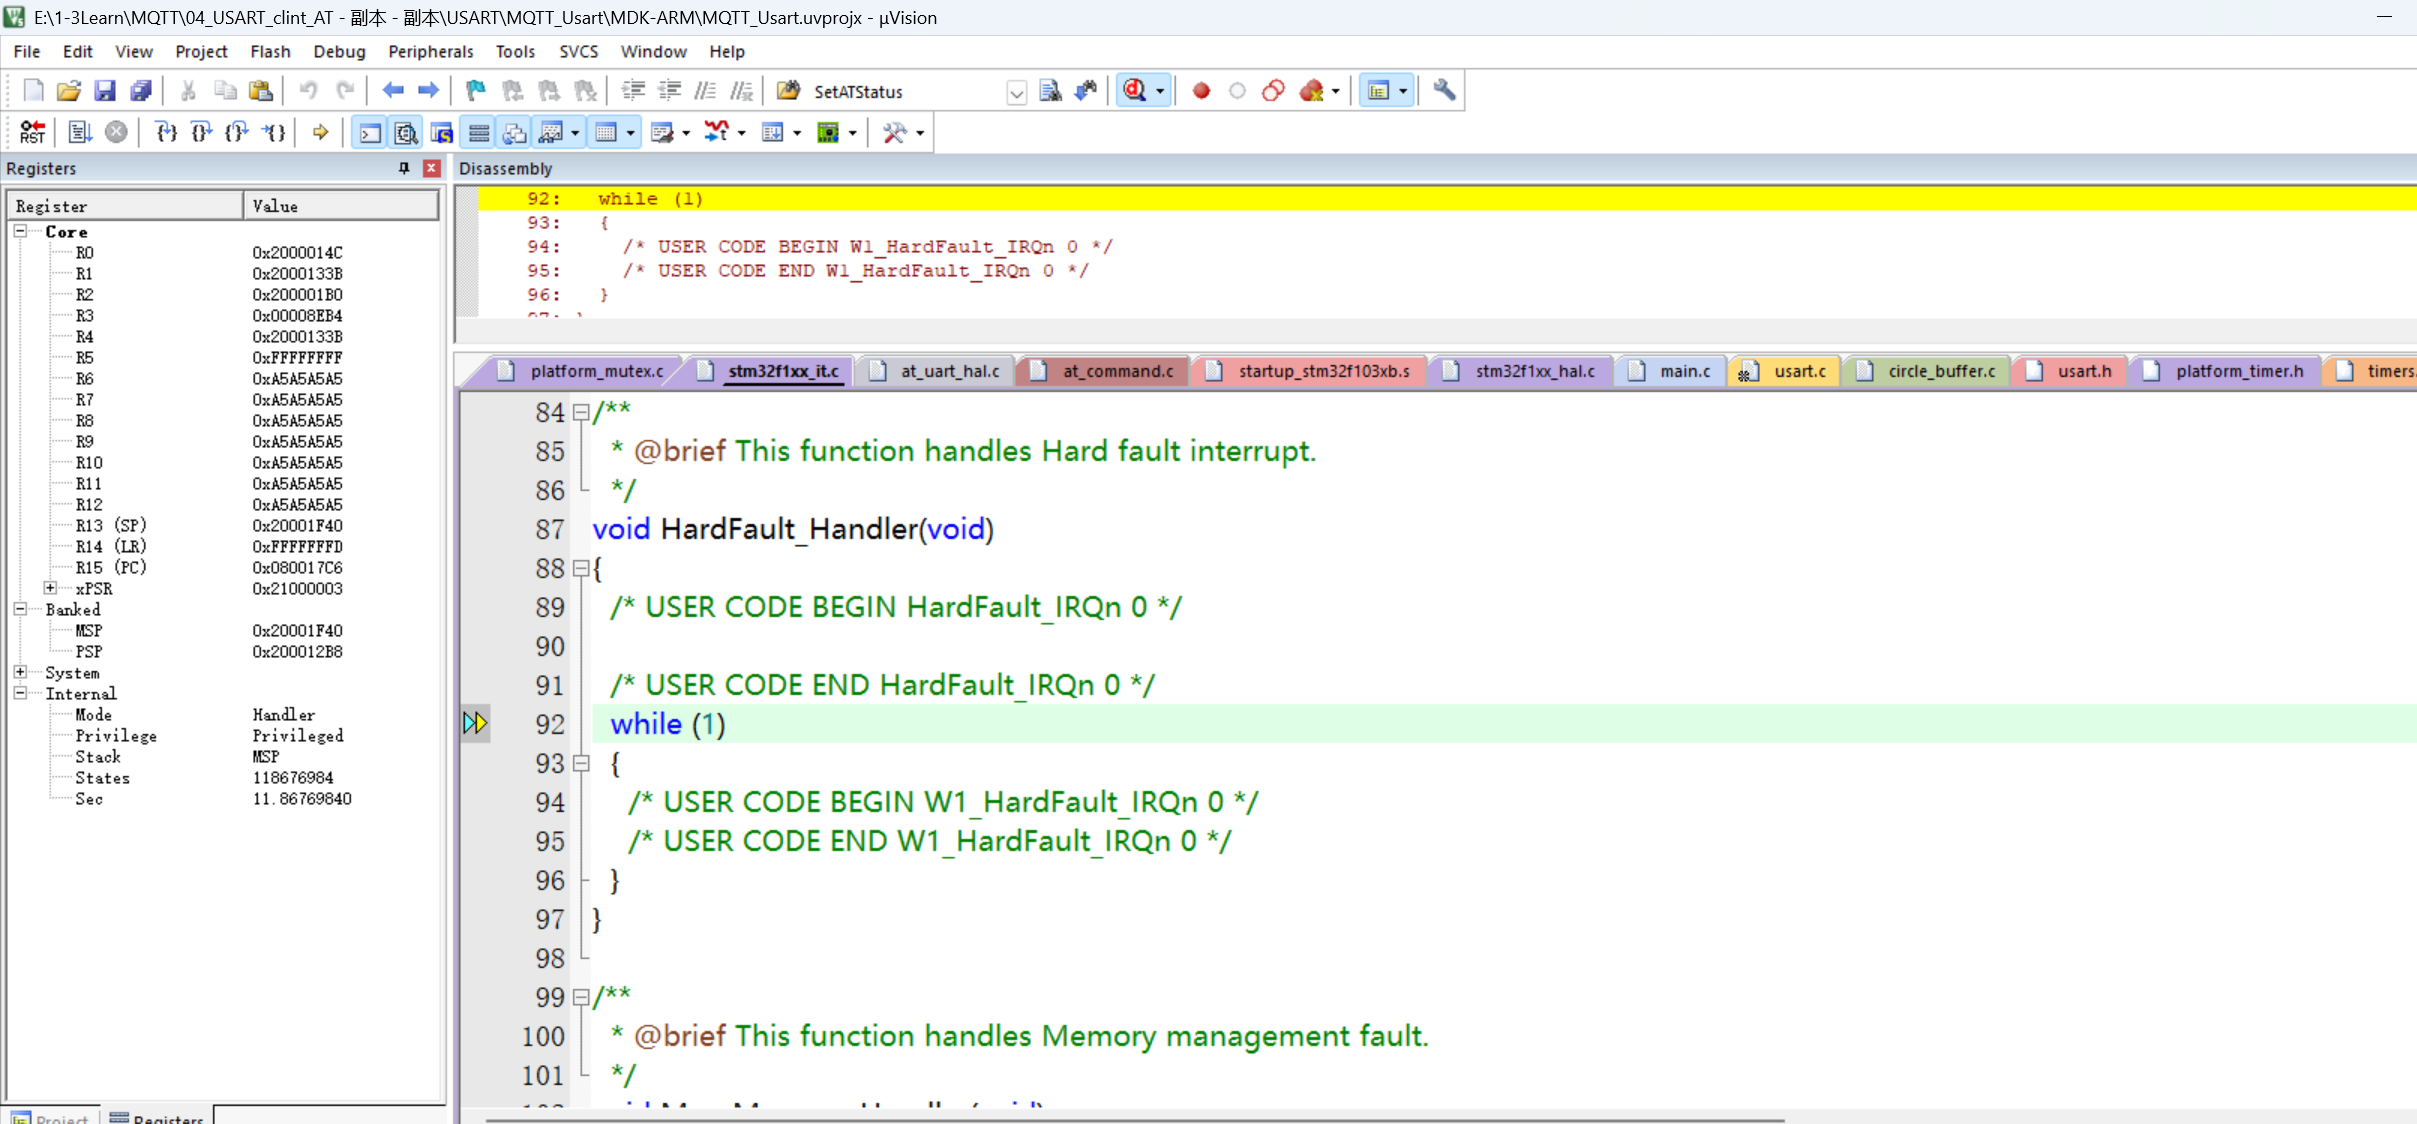2417x1124 pixels.
Task: Click Show Next Statement yellow arrow
Action: tap(320, 132)
